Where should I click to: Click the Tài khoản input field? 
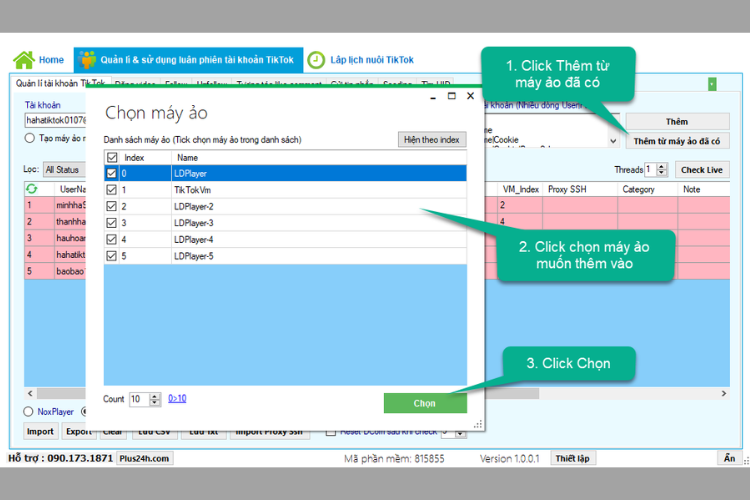[55, 120]
